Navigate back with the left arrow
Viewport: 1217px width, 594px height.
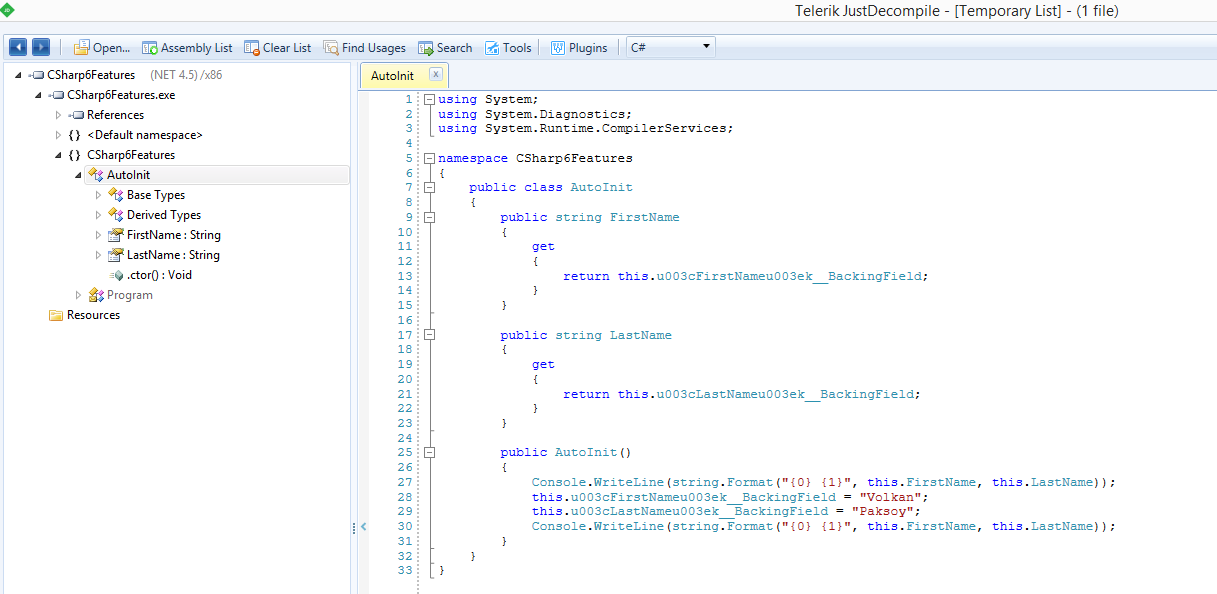pyautogui.click(x=17, y=46)
